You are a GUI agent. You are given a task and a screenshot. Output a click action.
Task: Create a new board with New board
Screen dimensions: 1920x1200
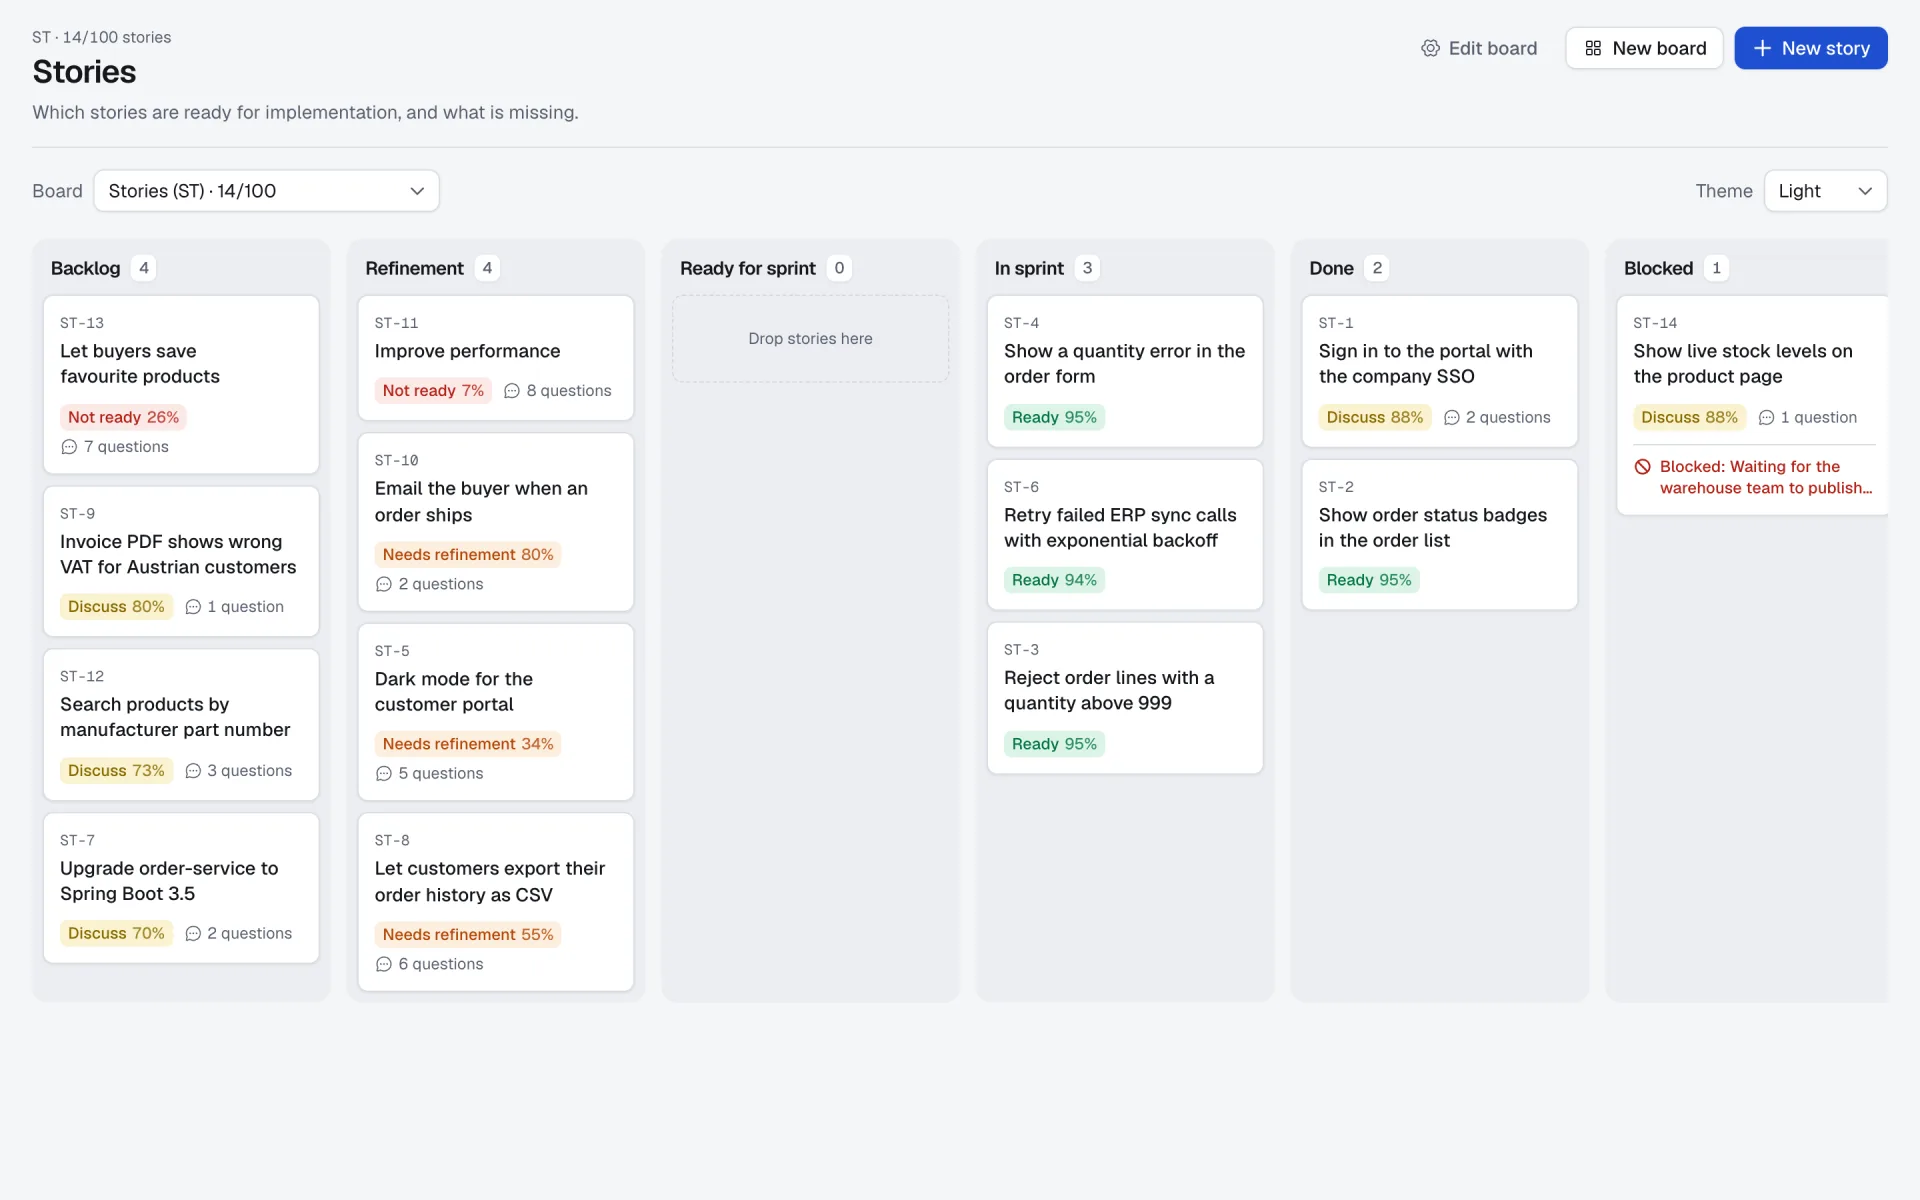pos(1644,48)
